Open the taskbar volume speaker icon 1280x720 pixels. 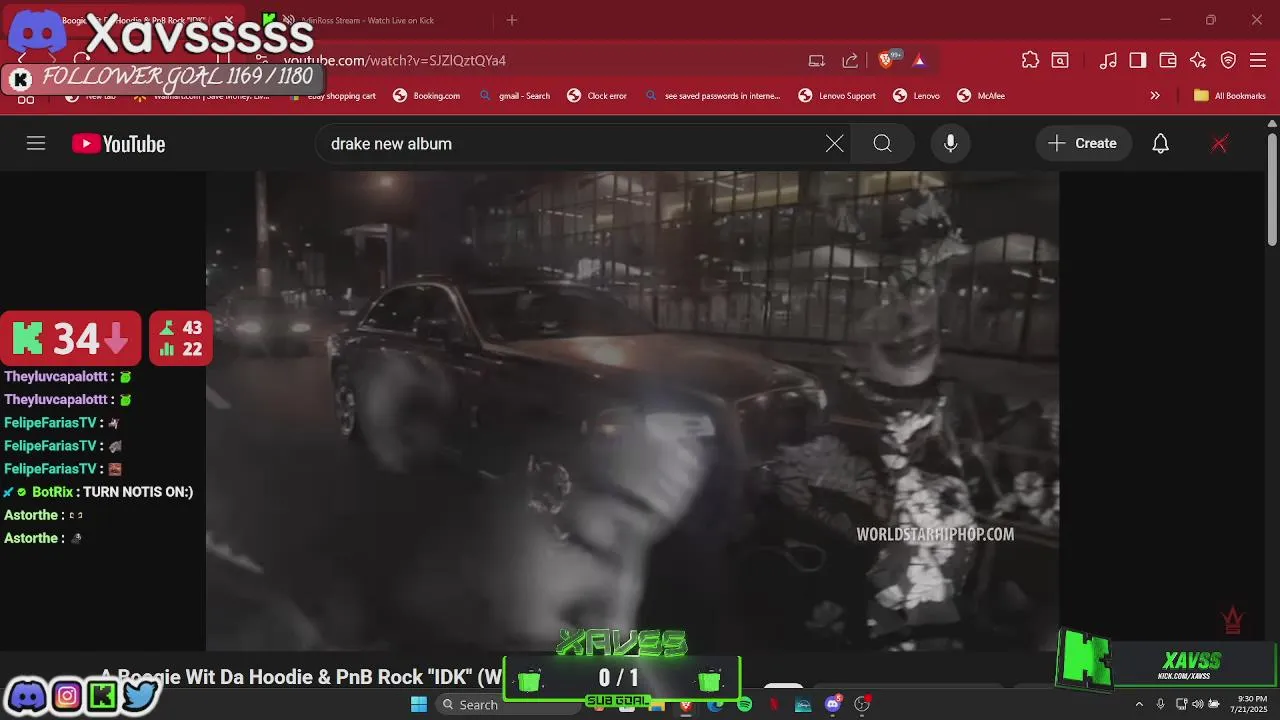(1197, 705)
